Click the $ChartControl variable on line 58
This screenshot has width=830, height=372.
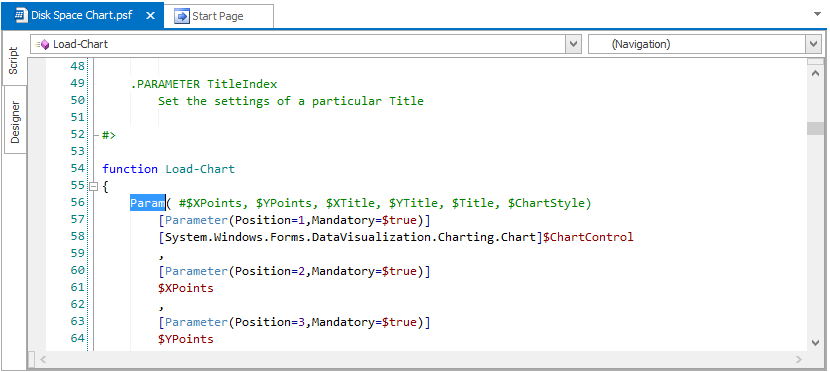[x=588, y=237]
